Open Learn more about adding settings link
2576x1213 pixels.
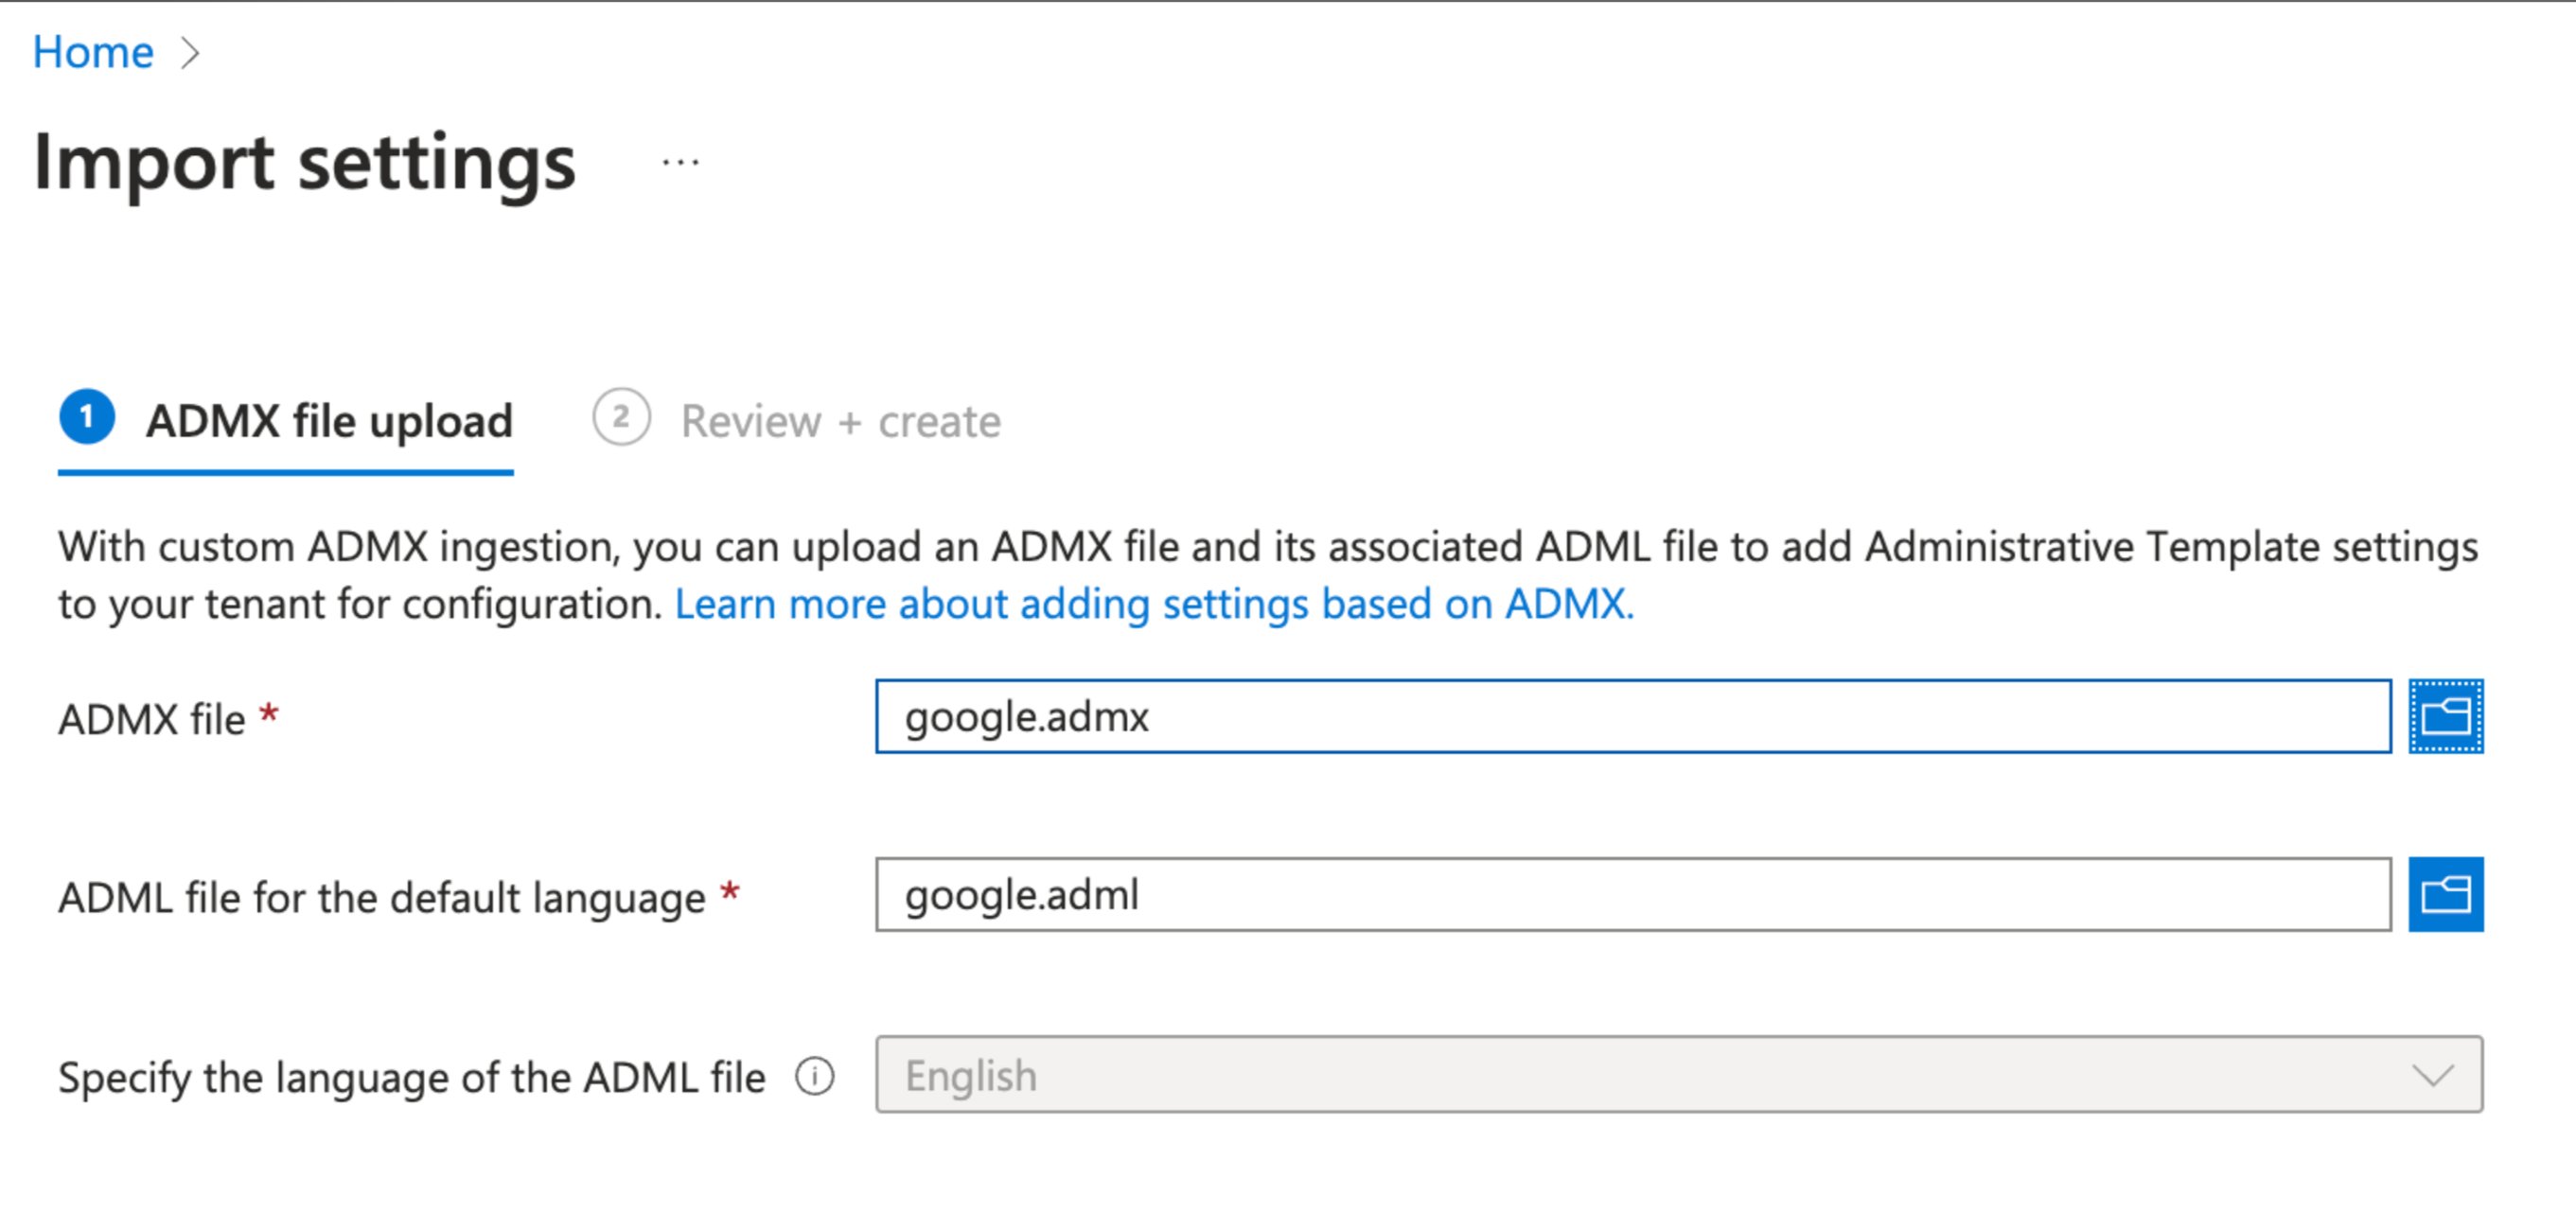(x=1154, y=604)
